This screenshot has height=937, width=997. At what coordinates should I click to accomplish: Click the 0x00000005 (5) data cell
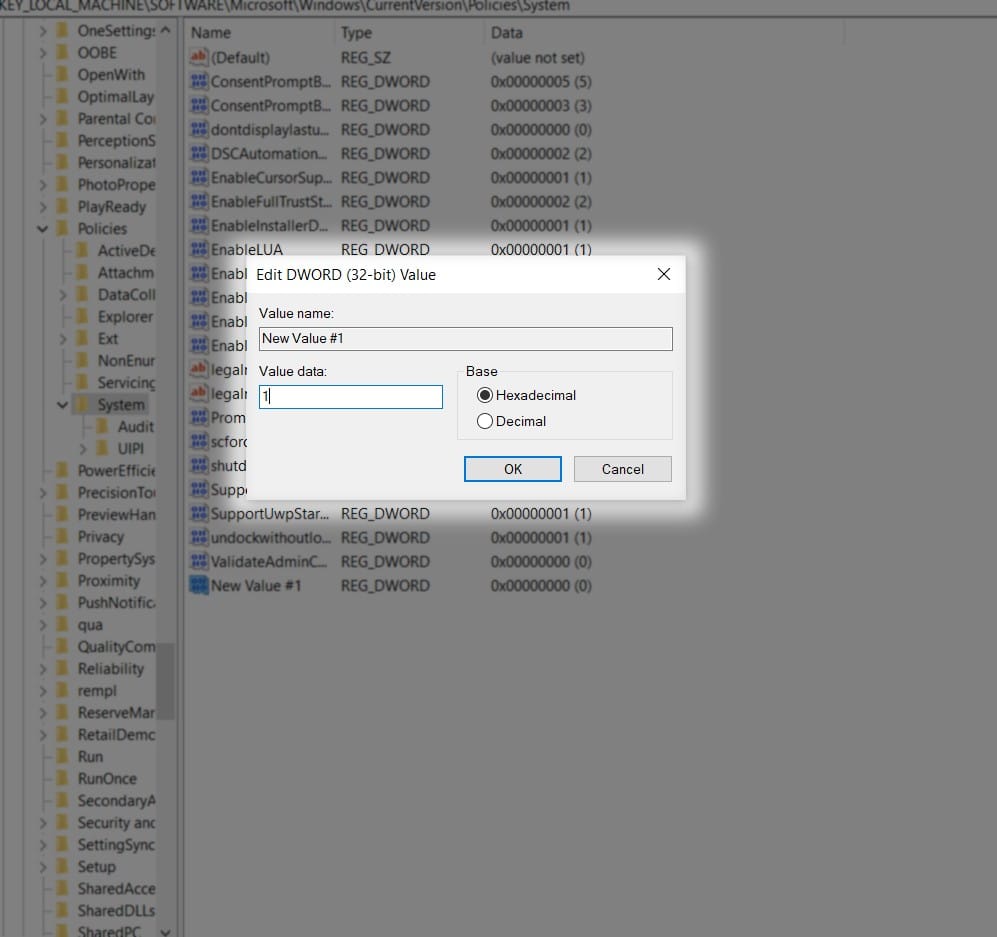click(x=541, y=81)
